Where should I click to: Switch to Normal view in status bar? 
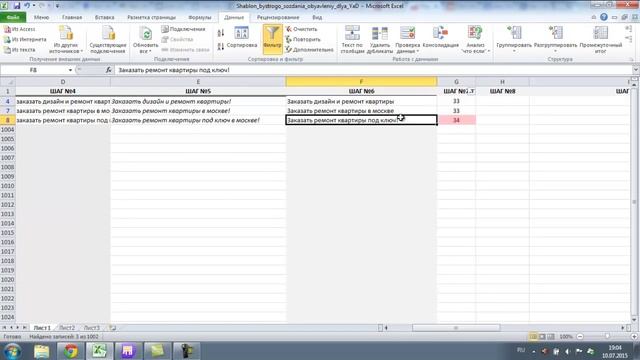coord(533,337)
